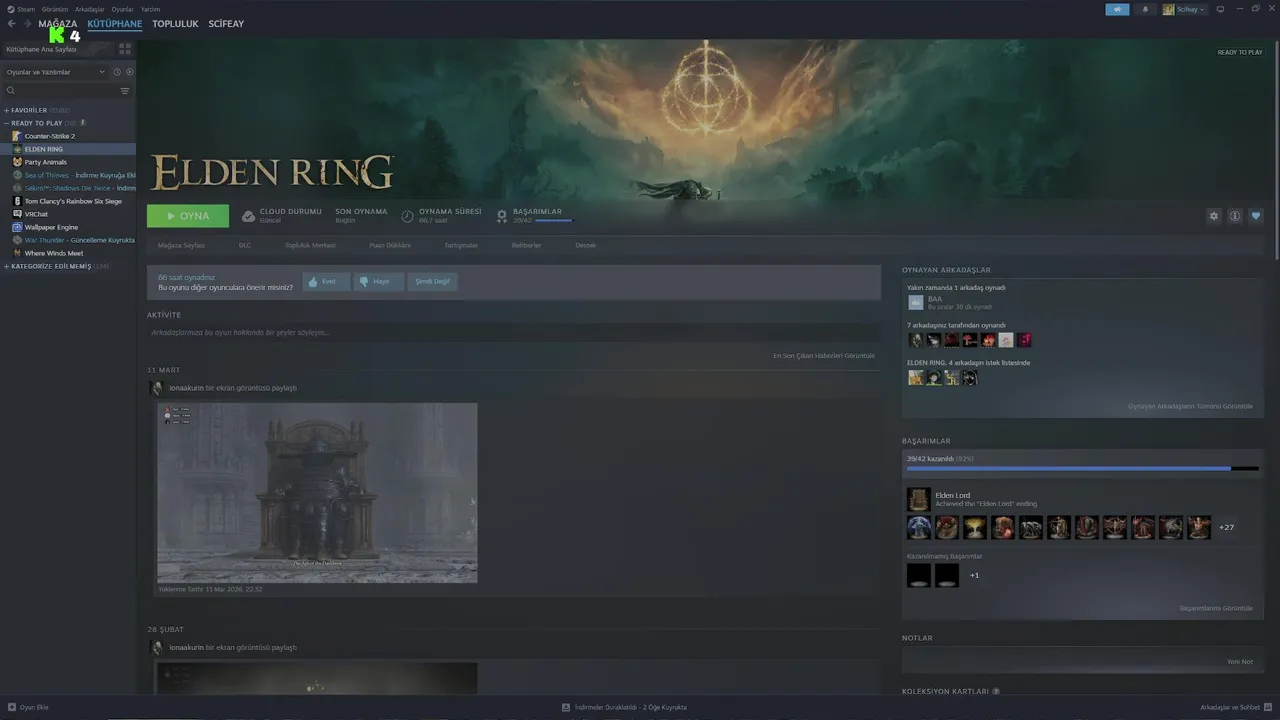Click the Başarımlar gear icon in header
This screenshot has height=720, width=1280.
click(502, 216)
